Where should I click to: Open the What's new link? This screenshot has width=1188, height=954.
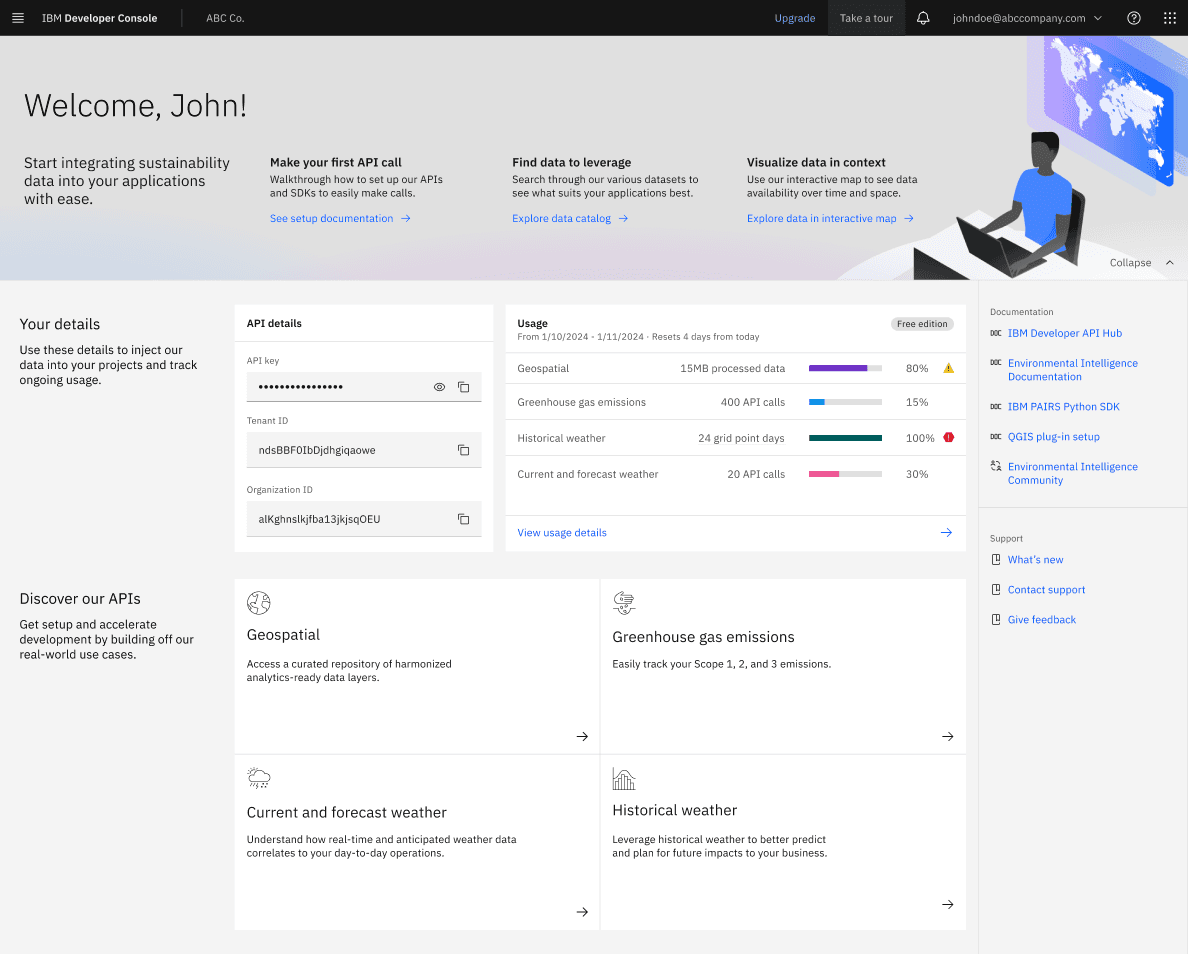pyautogui.click(x=1036, y=560)
